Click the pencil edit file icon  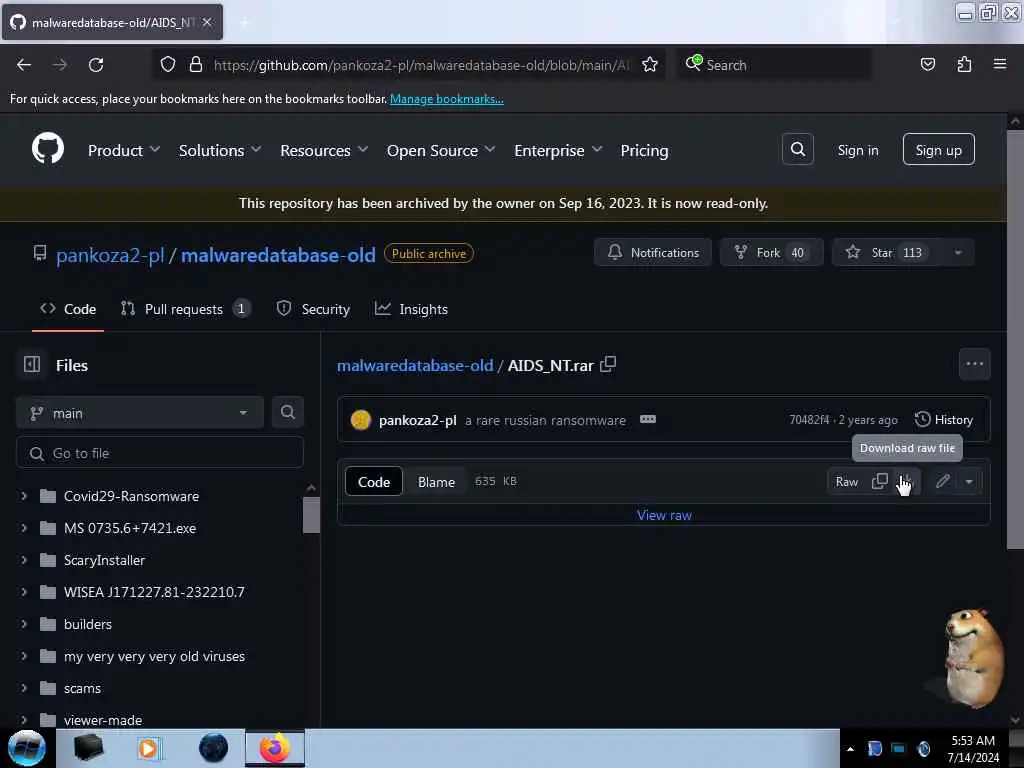[942, 482]
